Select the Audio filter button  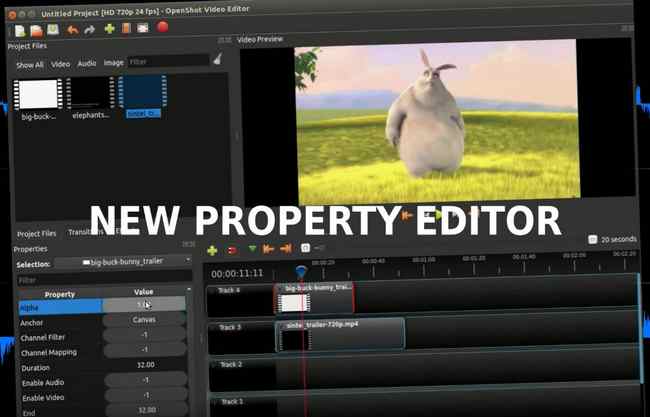point(87,63)
